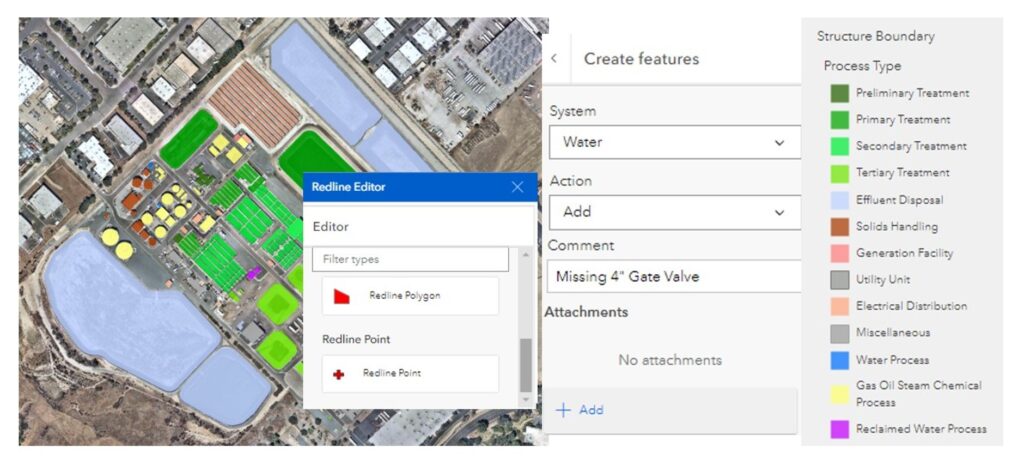
Task: Click the Solids Handling brown swatch
Action: click(840, 227)
